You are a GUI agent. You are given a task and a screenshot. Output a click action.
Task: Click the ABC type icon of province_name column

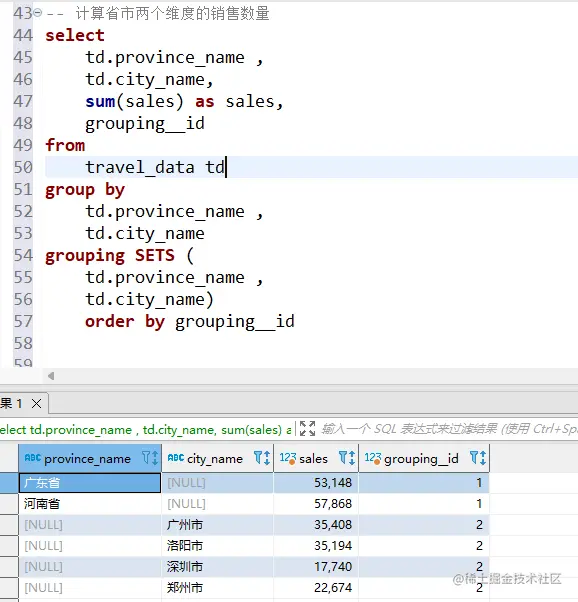click(x=33, y=458)
